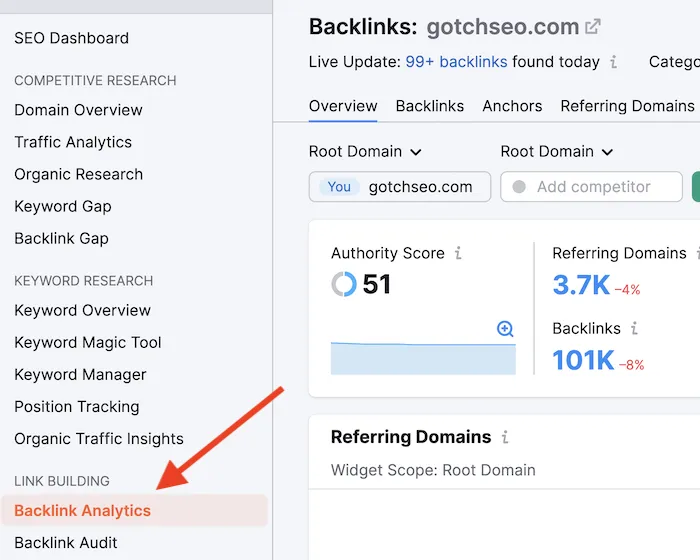Click the 3.7K referring domains value
Viewport: 700px width, 560px height.
click(580, 285)
